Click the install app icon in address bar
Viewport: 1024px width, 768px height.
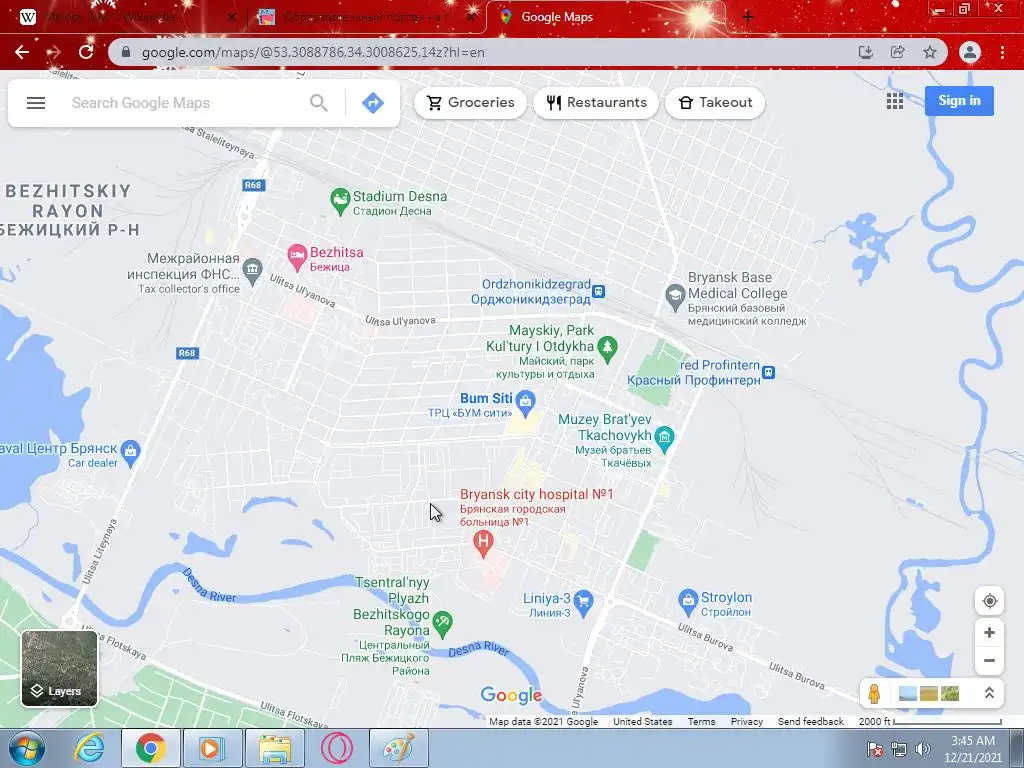(866, 52)
